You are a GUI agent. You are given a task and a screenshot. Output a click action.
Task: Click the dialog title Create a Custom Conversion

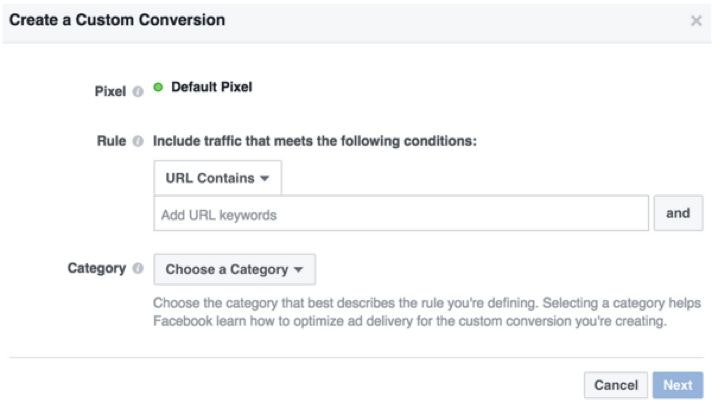[x=117, y=19]
